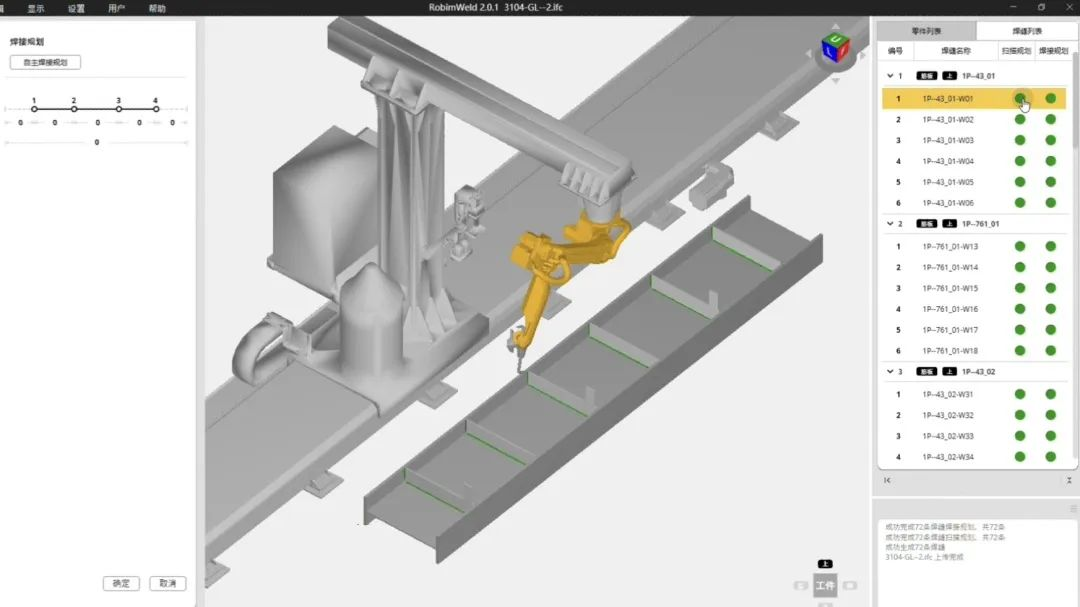
Task: Select weld row 1P--761_01-W17
Action: [x=949, y=330]
